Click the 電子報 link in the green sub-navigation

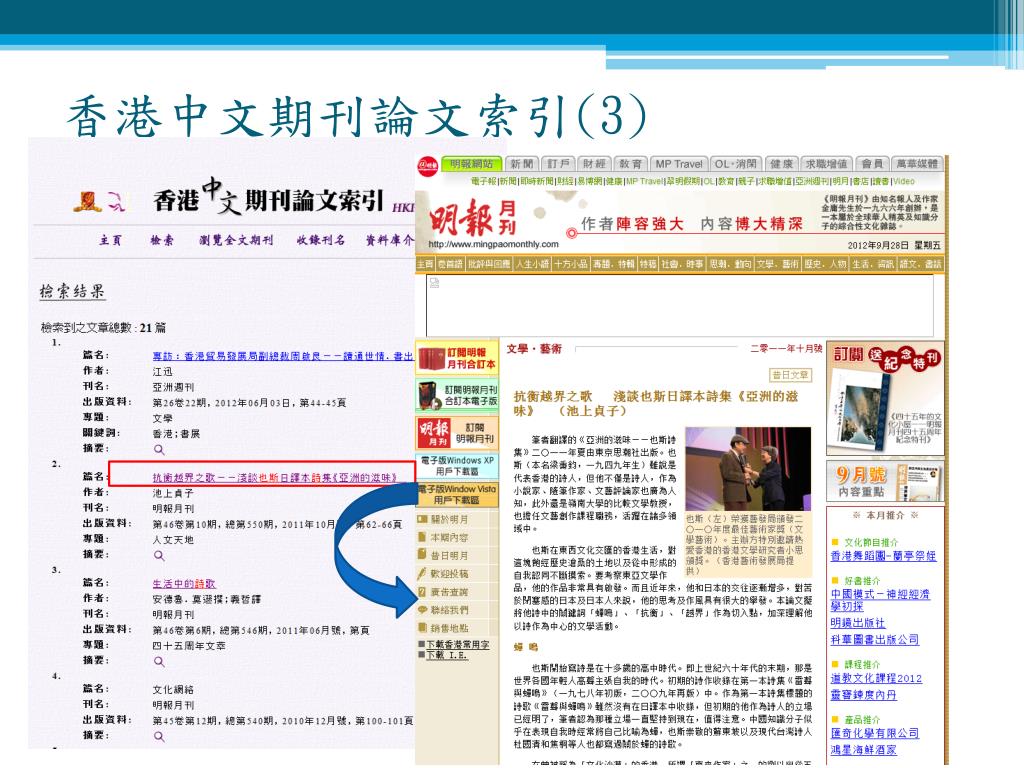[x=484, y=182]
